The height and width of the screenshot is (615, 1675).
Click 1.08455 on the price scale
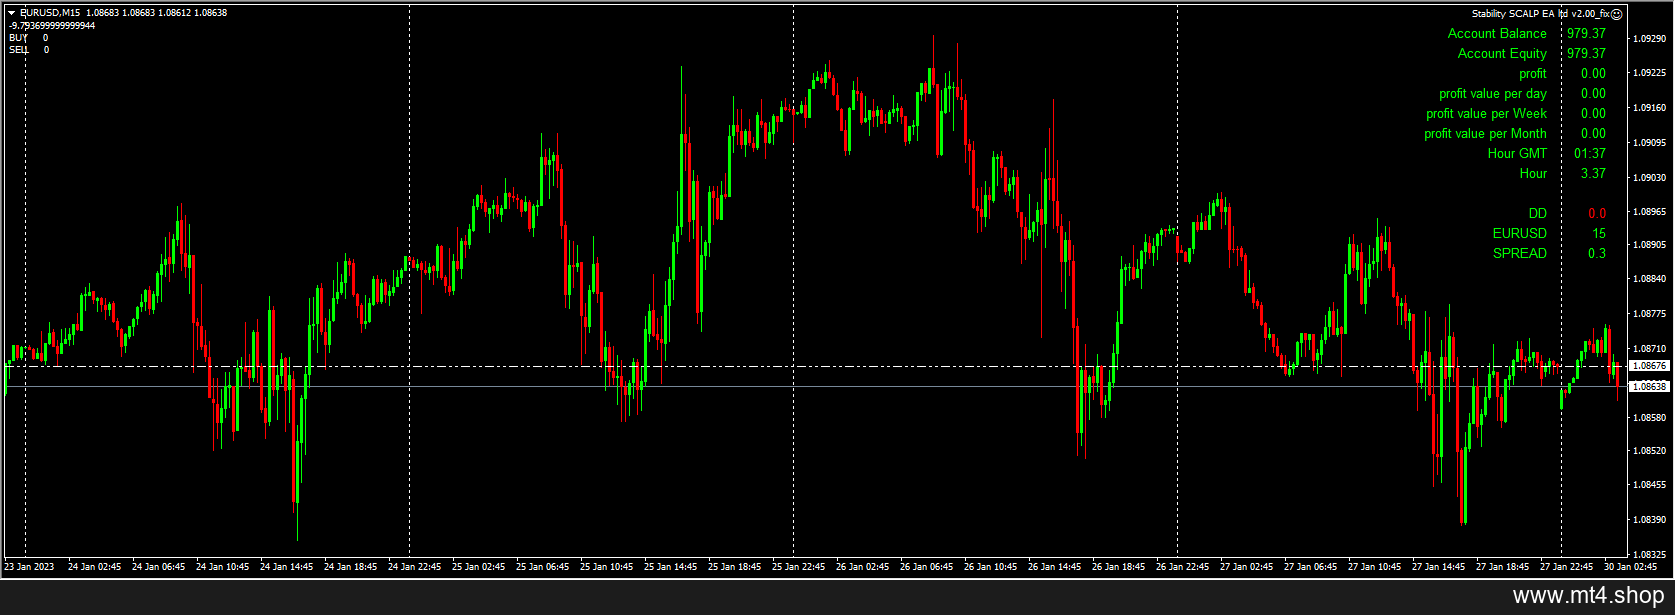[x=1649, y=485]
